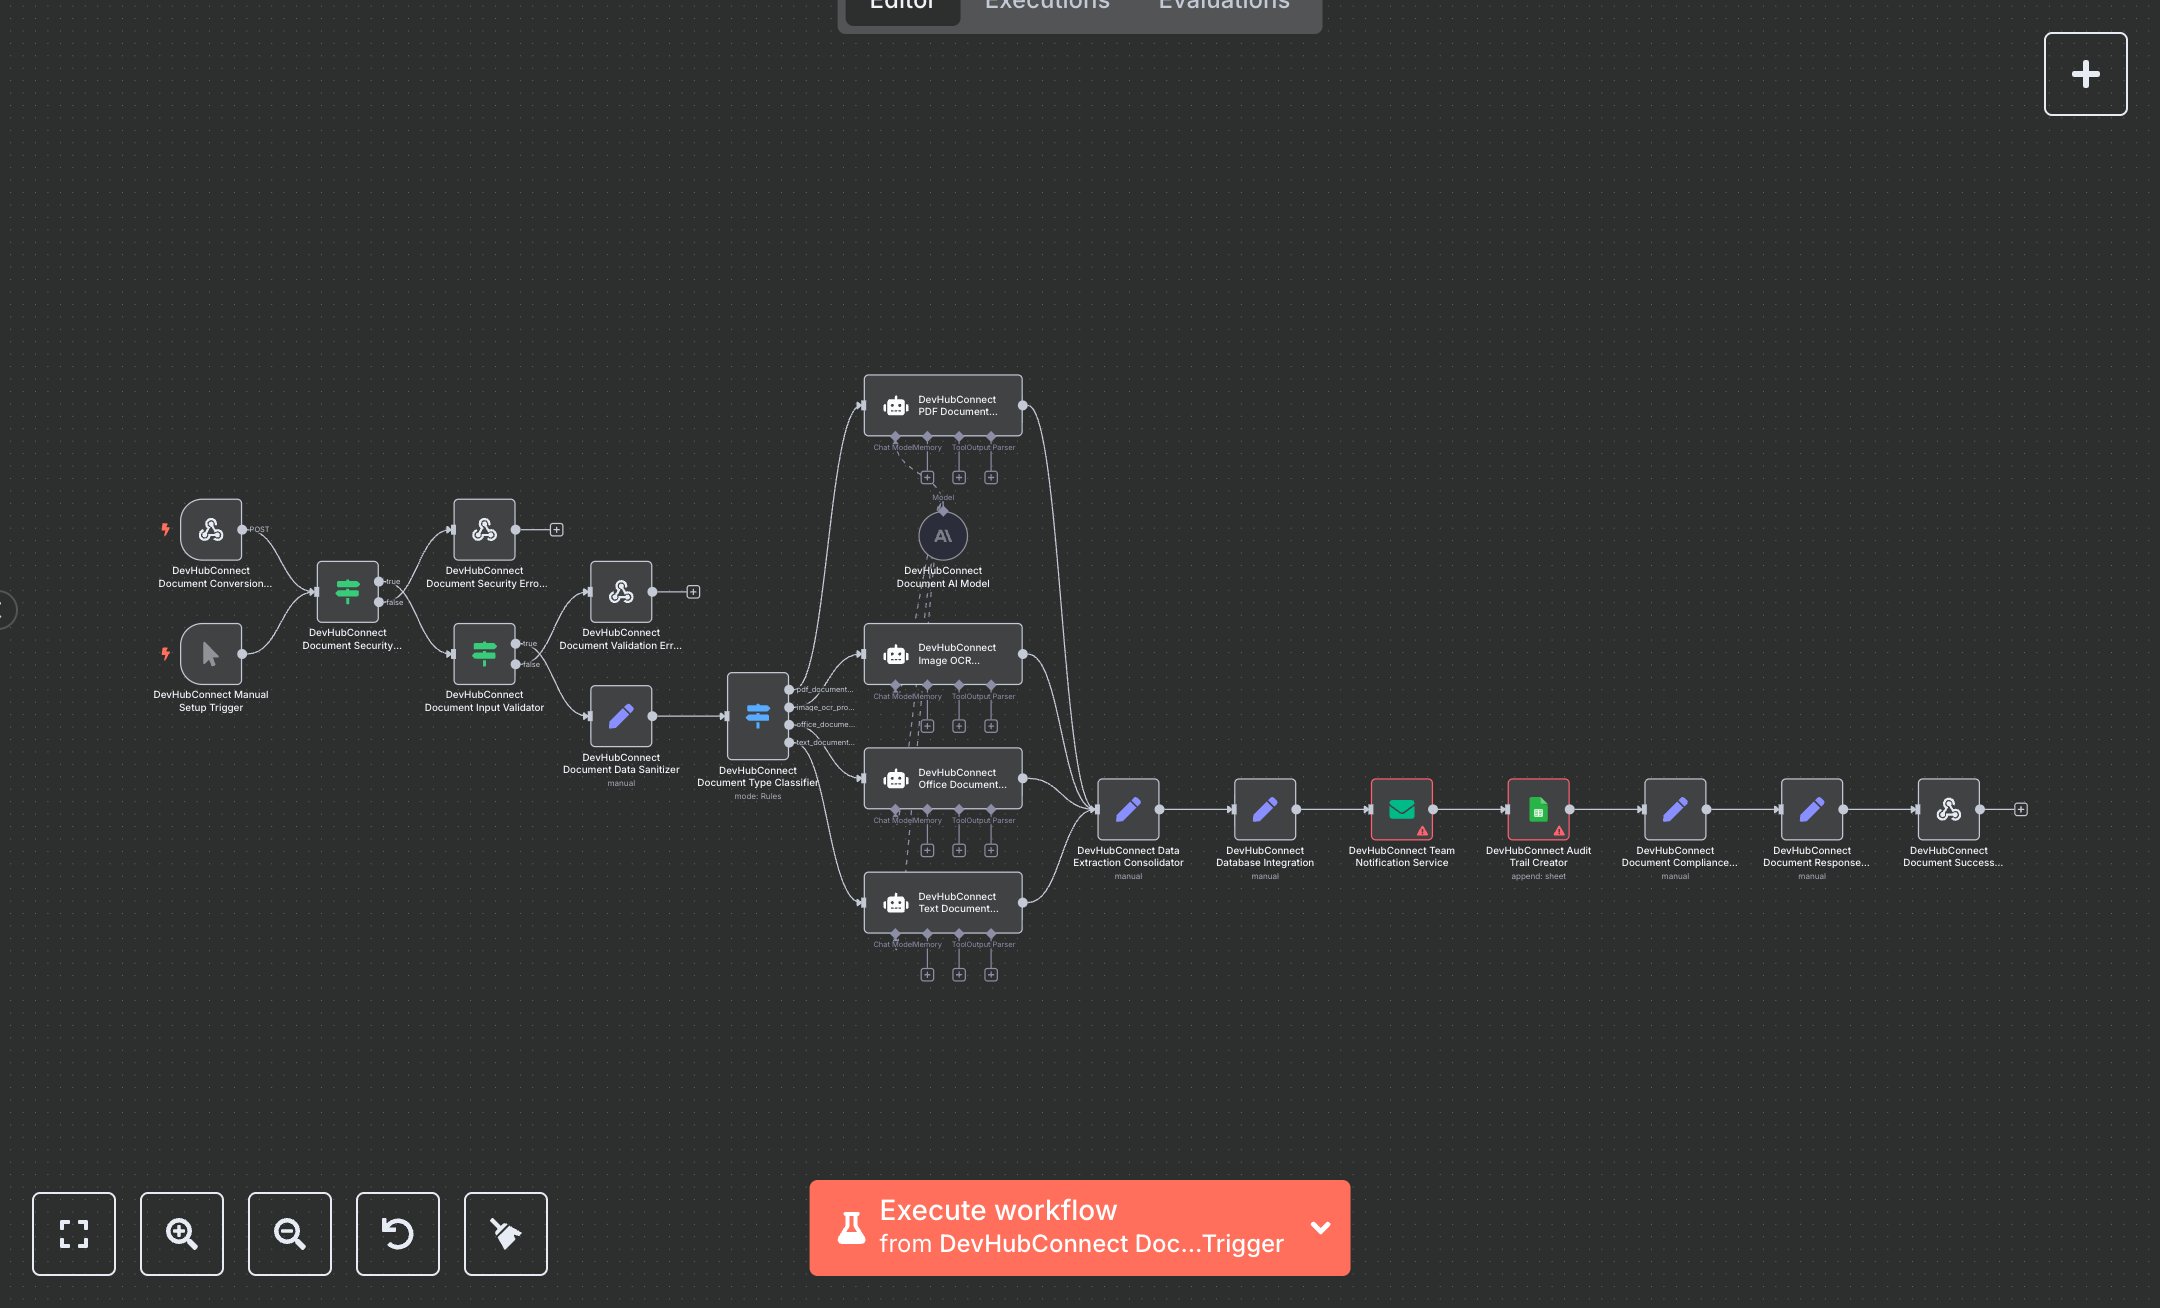Click the PDF Document agent node
Screen dimensions: 2160x1308
(943, 405)
